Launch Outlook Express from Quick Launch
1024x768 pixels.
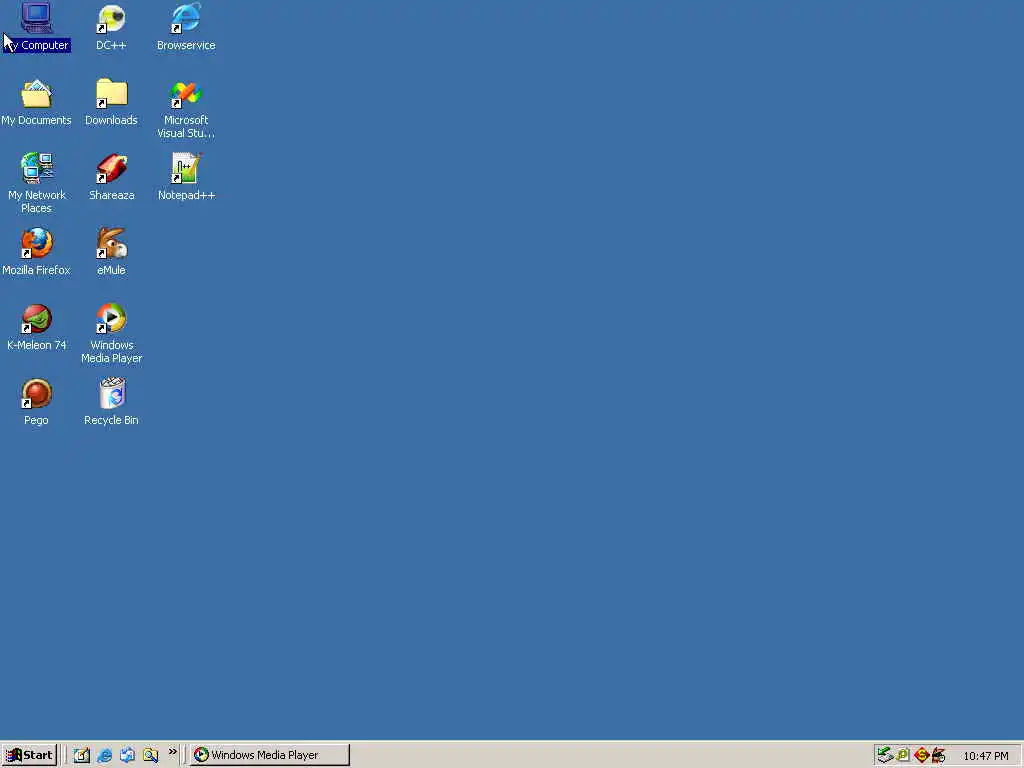pos(127,755)
